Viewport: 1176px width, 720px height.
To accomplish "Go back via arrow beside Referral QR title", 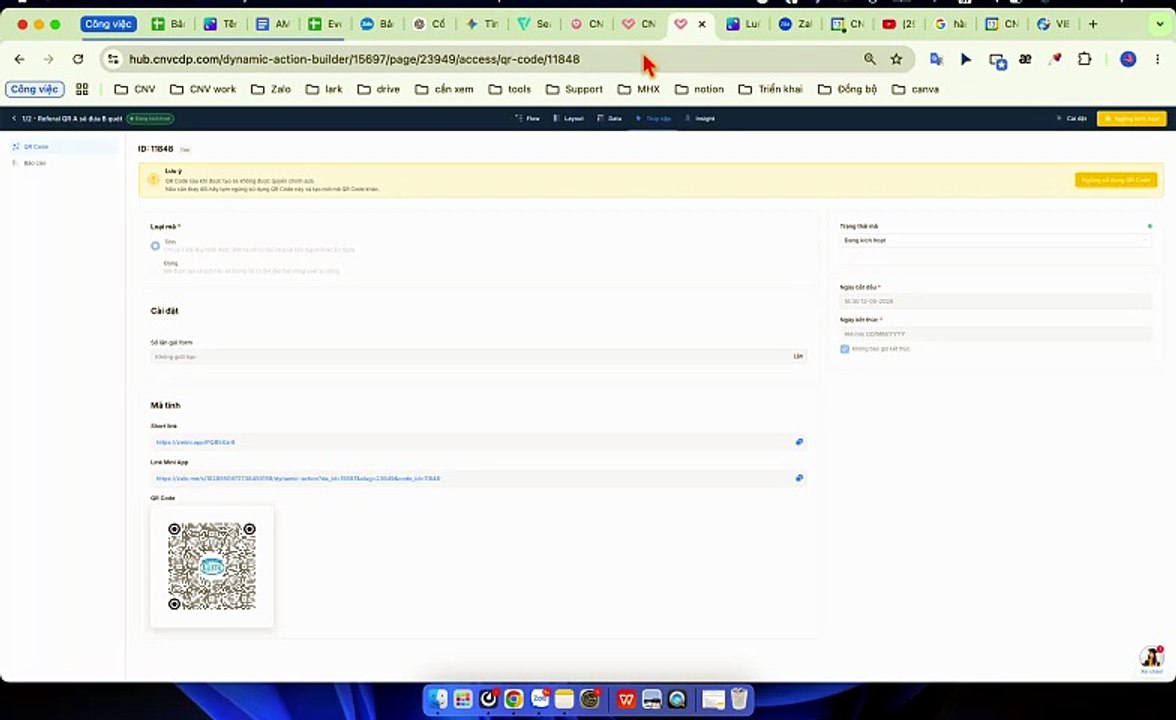I will 14,118.
